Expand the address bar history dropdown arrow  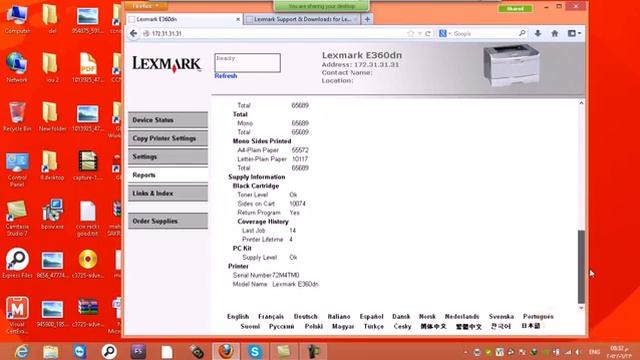[x=420, y=33]
